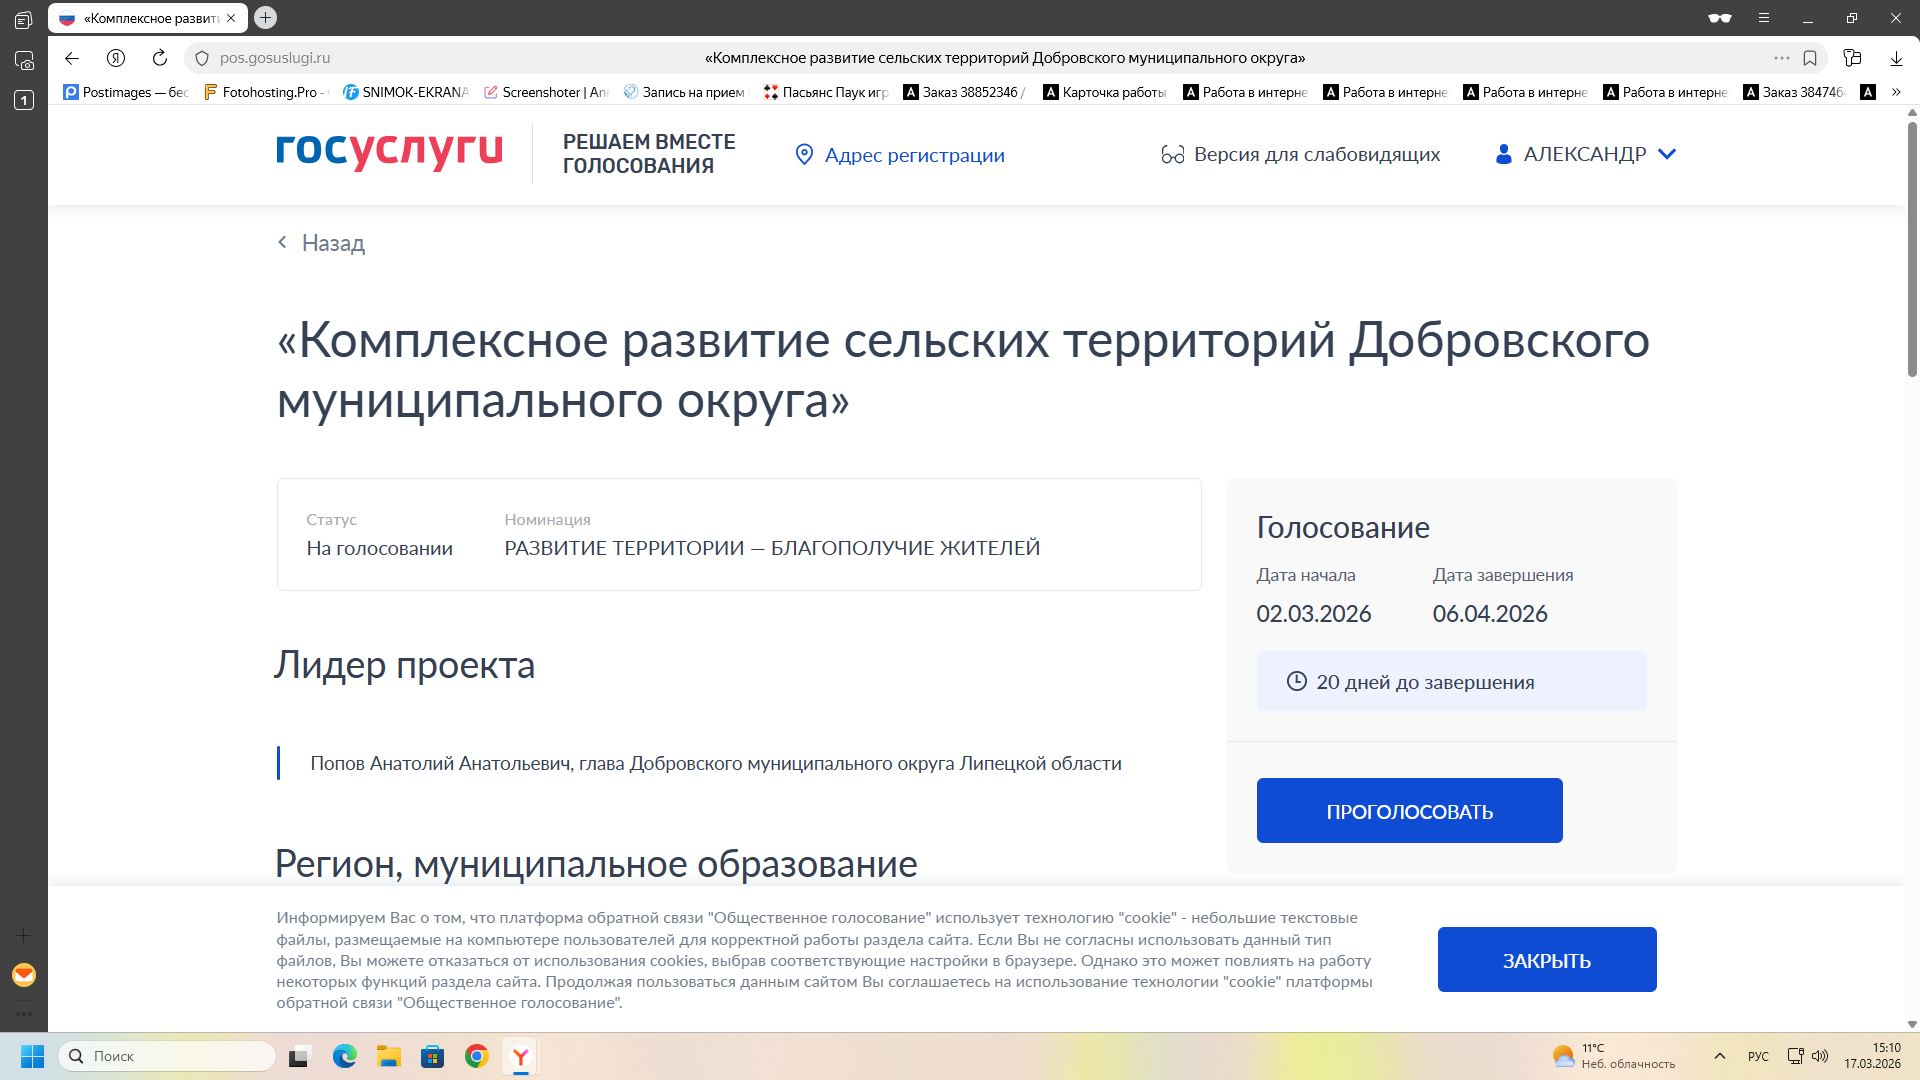Image resolution: width=1920 pixels, height=1080 pixels.
Task: Switch the РУС input language indicator
Action: click(1758, 1056)
